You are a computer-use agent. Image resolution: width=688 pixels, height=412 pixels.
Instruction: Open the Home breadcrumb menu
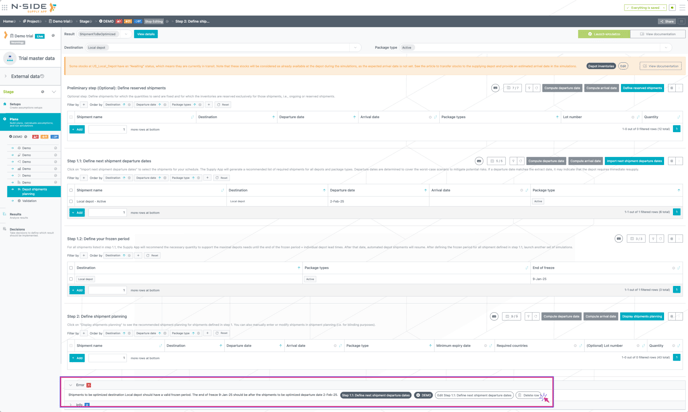tap(9, 21)
